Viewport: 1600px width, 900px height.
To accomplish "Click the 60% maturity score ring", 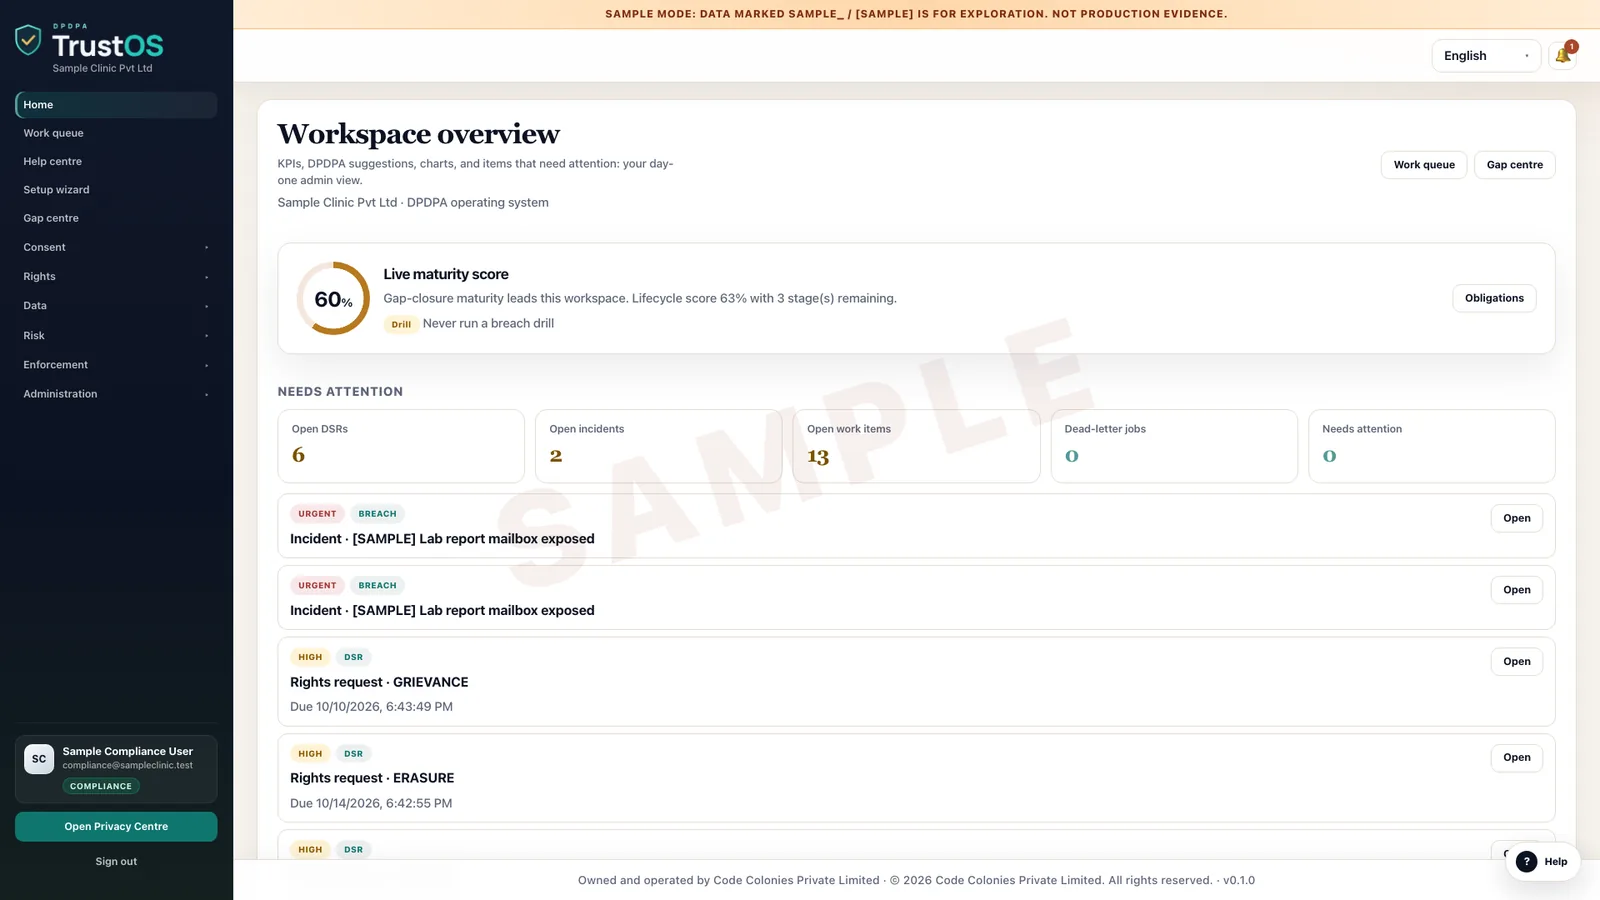I will [333, 298].
